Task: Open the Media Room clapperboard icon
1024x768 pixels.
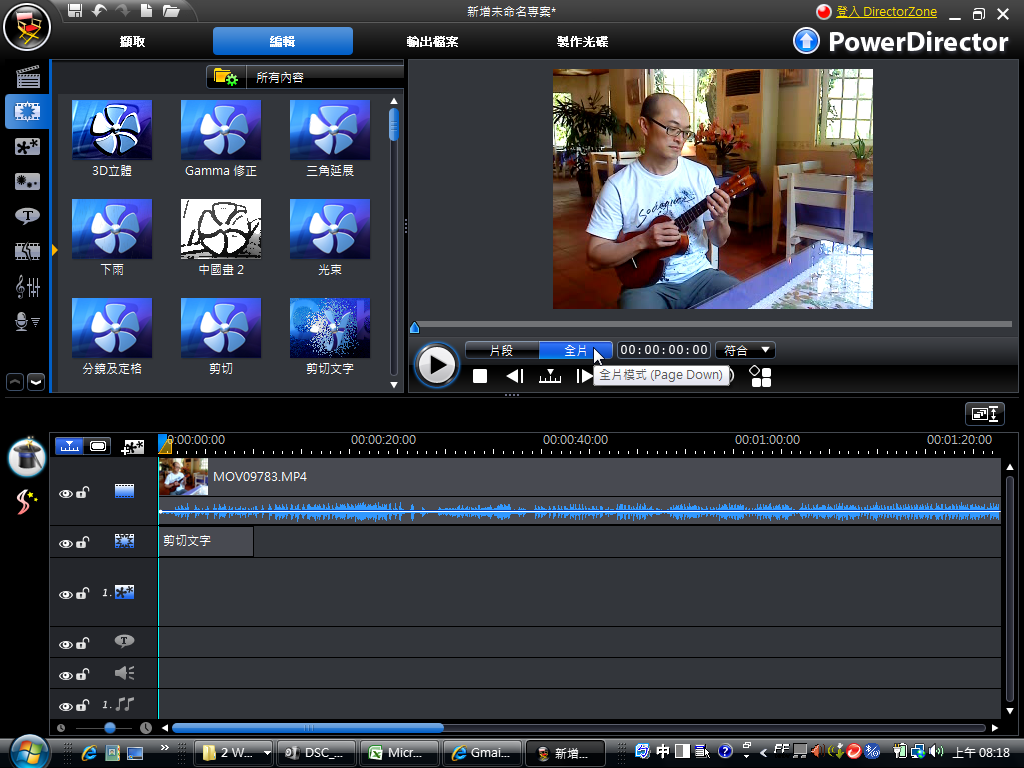Action: click(x=28, y=78)
